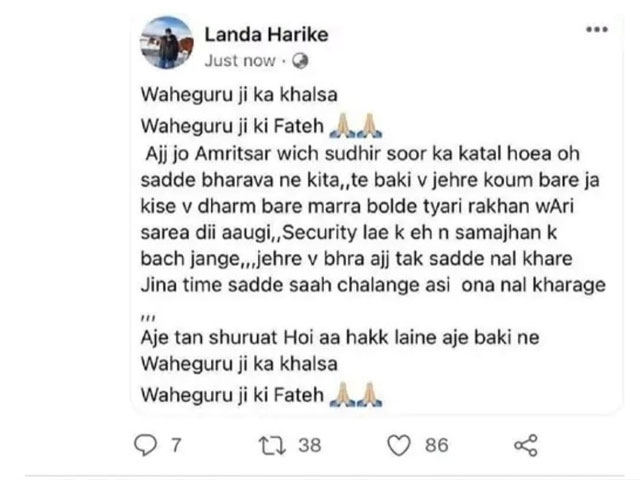This screenshot has width=640, height=480.
Task: Click the retweet arrows icon
Action: click(272, 445)
